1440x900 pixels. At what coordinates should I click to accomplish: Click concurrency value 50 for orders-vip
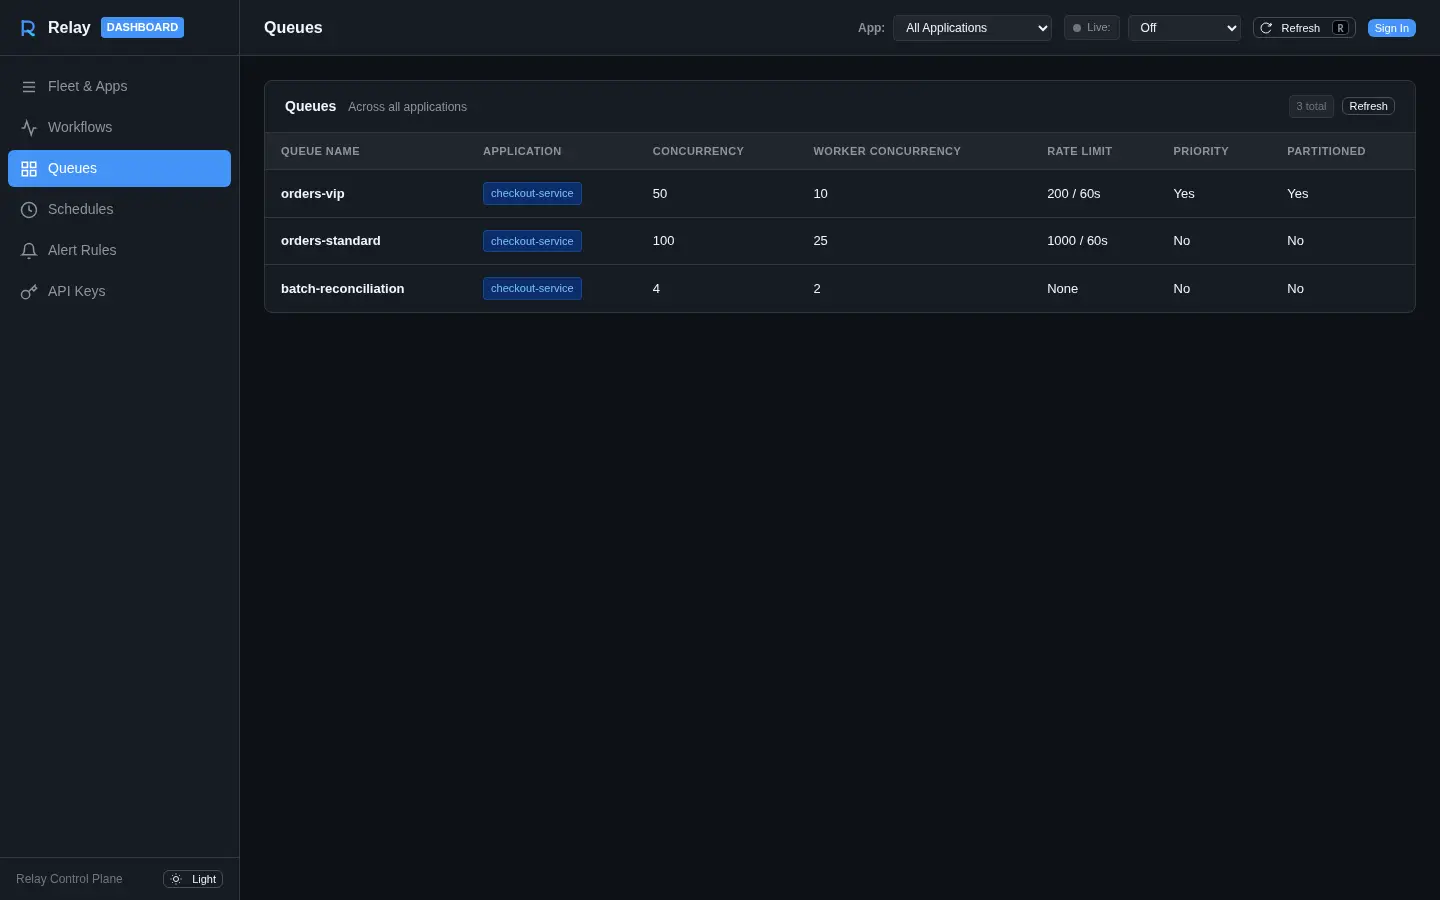660,193
